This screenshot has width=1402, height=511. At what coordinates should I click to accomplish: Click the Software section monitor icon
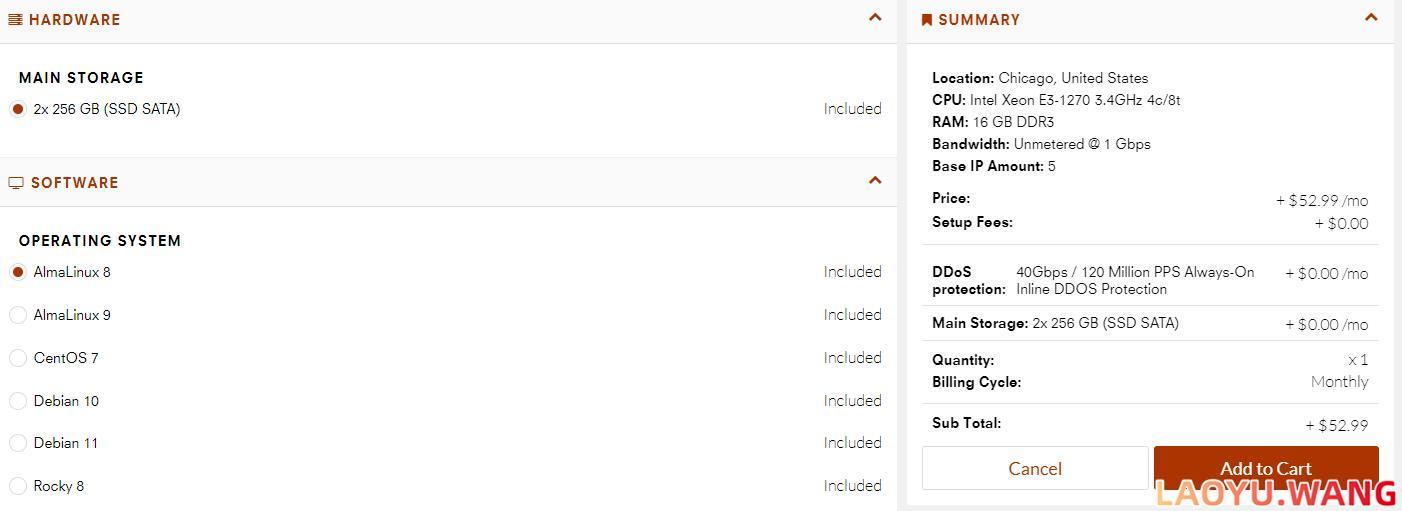point(16,183)
